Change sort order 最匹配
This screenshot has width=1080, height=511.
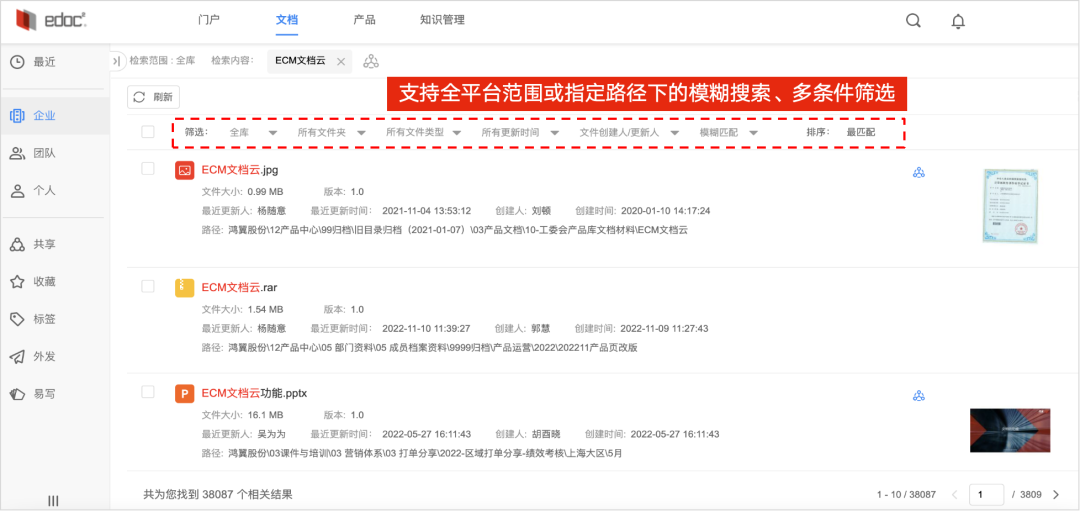[x=861, y=132]
